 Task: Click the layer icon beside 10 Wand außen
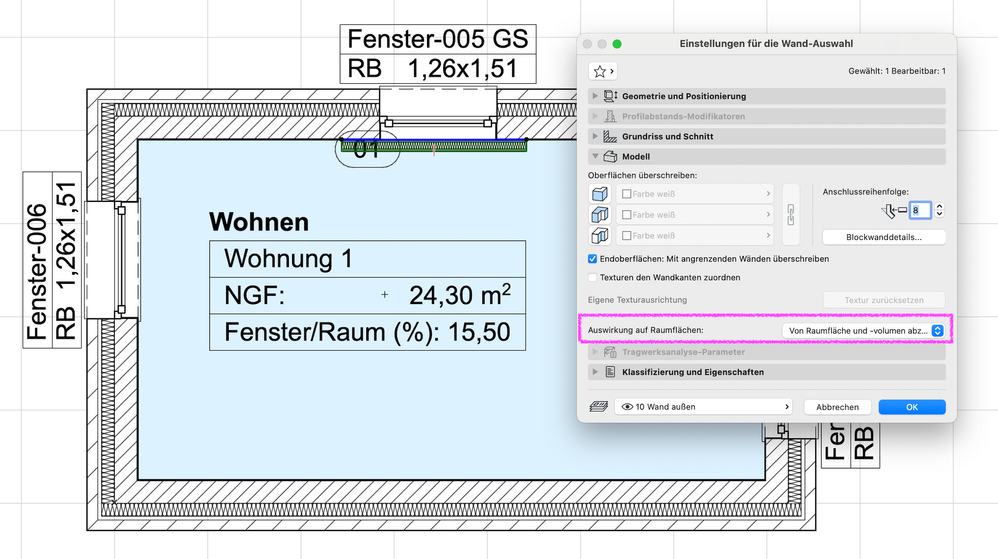(598, 406)
